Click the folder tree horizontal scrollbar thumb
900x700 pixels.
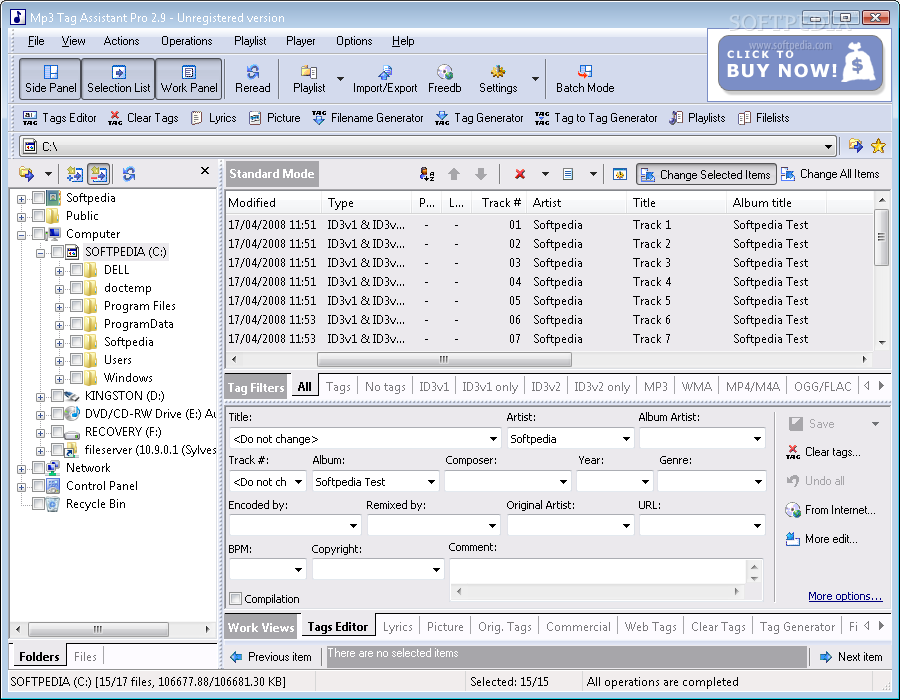[x=98, y=629]
